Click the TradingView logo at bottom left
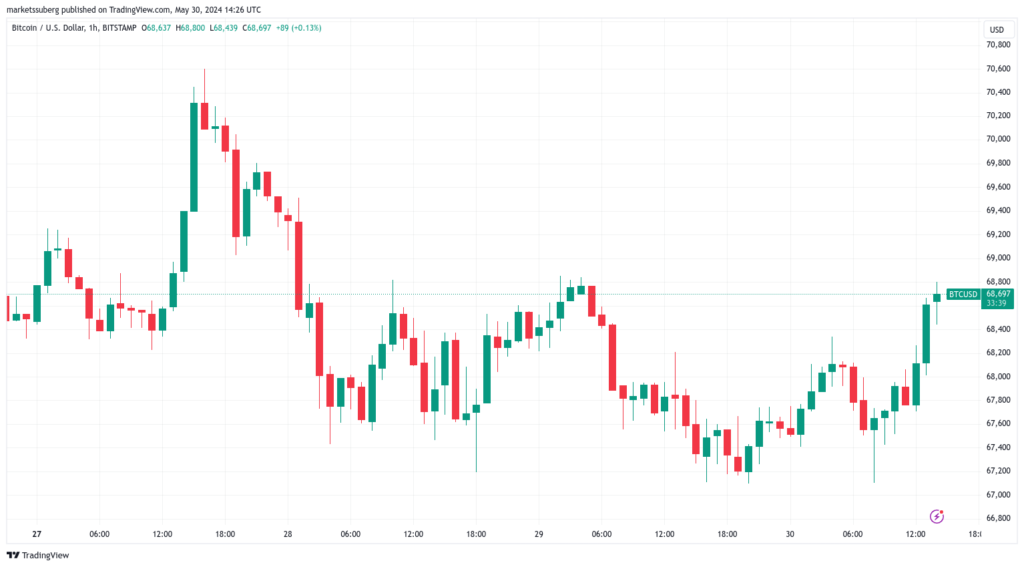This screenshot has height=567, width=1024. pos(38,555)
